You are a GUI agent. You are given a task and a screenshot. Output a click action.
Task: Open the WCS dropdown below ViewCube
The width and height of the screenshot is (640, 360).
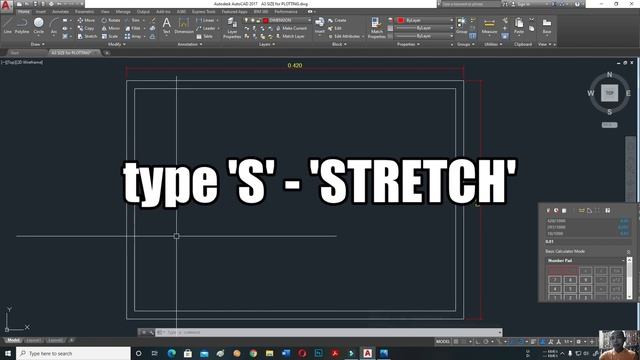(x=609, y=125)
